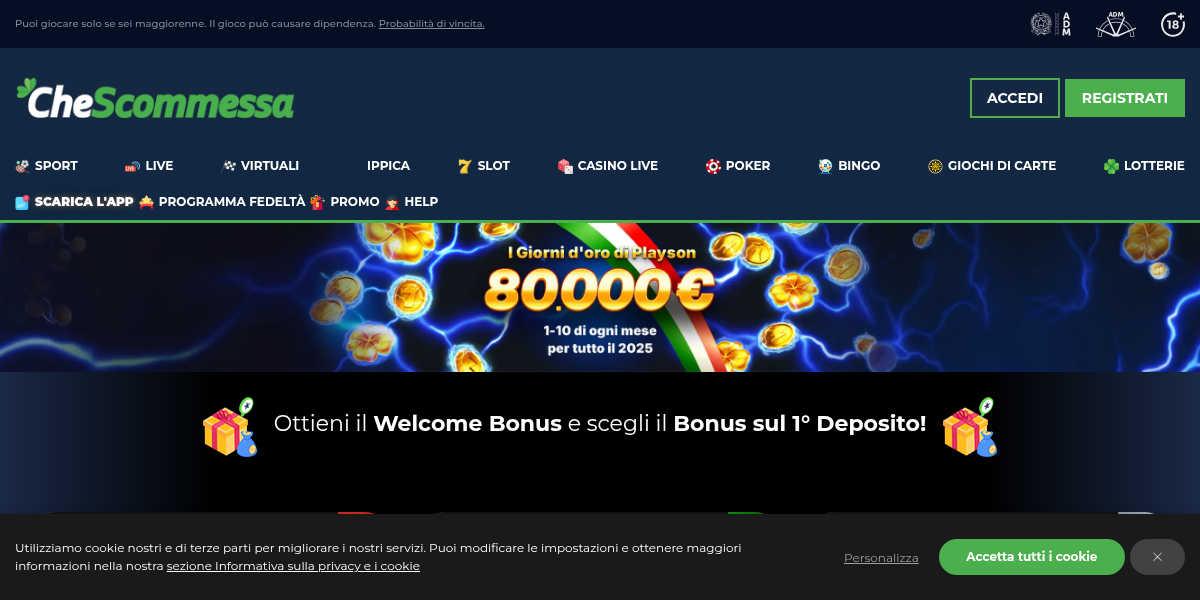
Task: Click the Lotterie clover icon
Action: (x=1111, y=166)
